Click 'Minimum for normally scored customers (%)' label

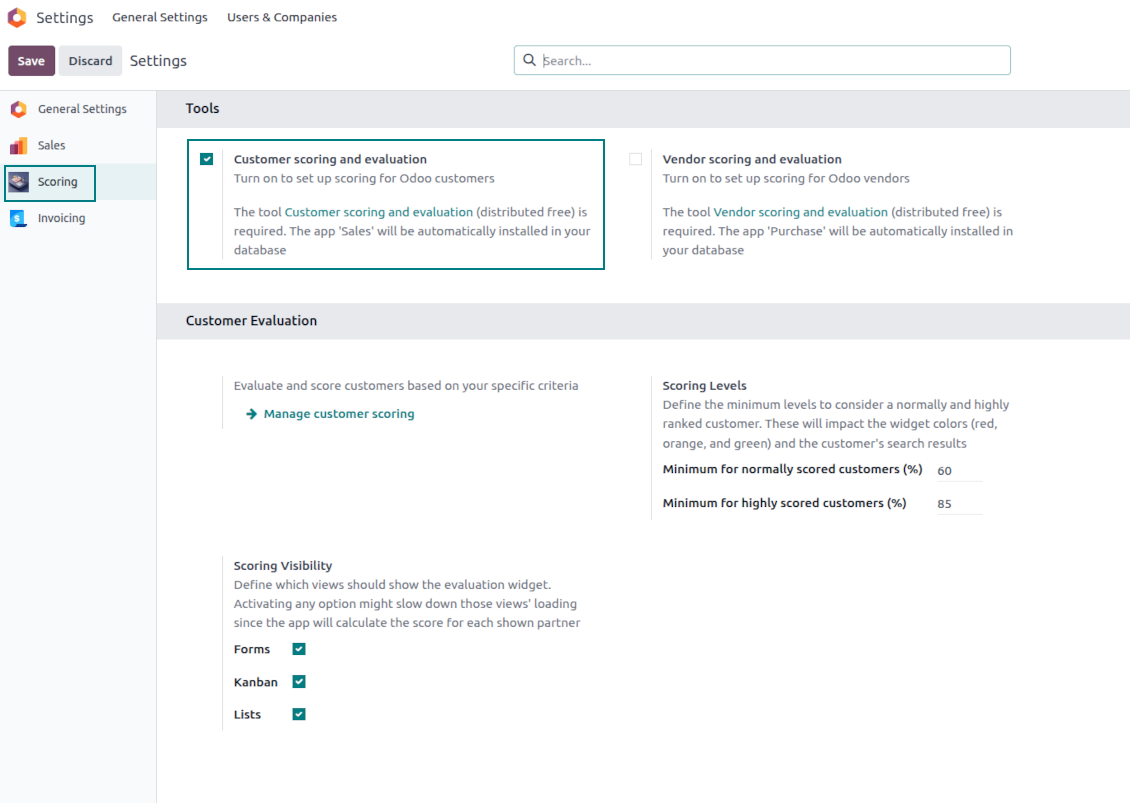pyautogui.click(x=792, y=469)
